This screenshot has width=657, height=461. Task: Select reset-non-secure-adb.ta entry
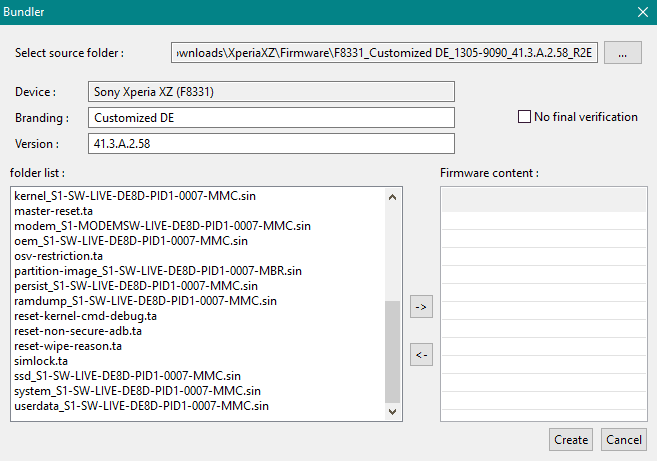pyautogui.click(x=78, y=331)
